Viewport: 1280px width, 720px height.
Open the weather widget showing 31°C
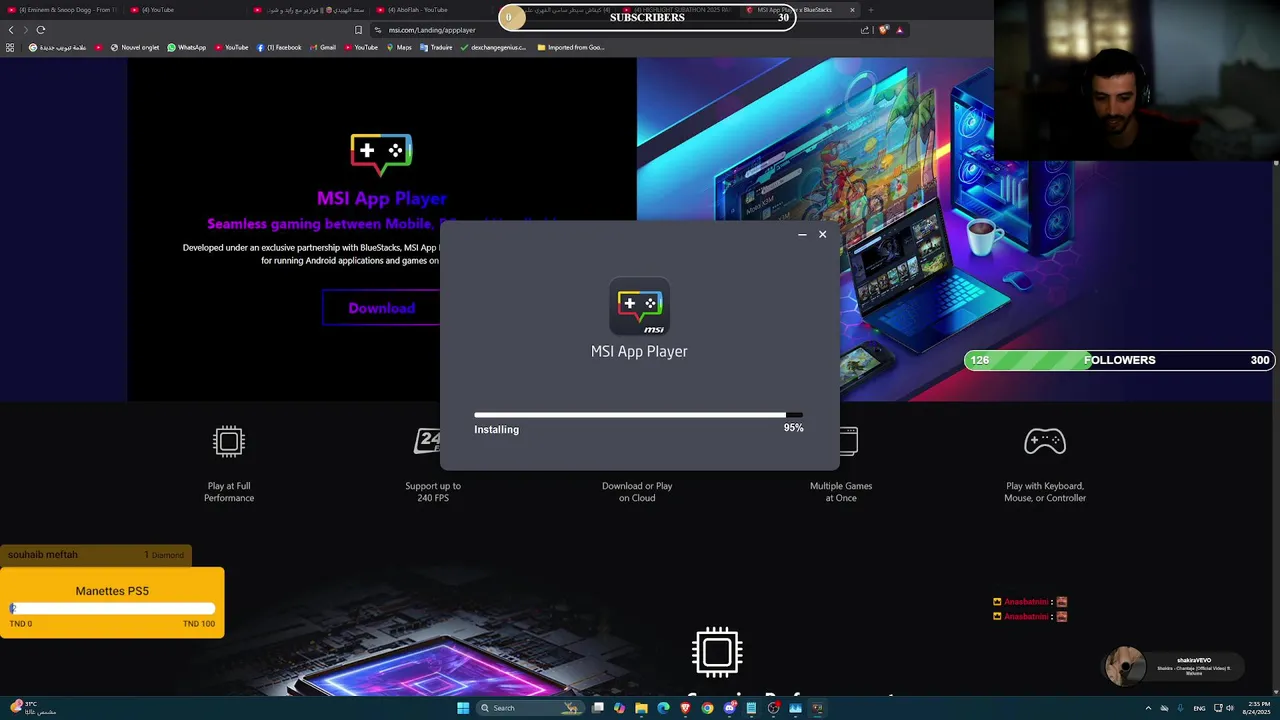tap(32, 708)
